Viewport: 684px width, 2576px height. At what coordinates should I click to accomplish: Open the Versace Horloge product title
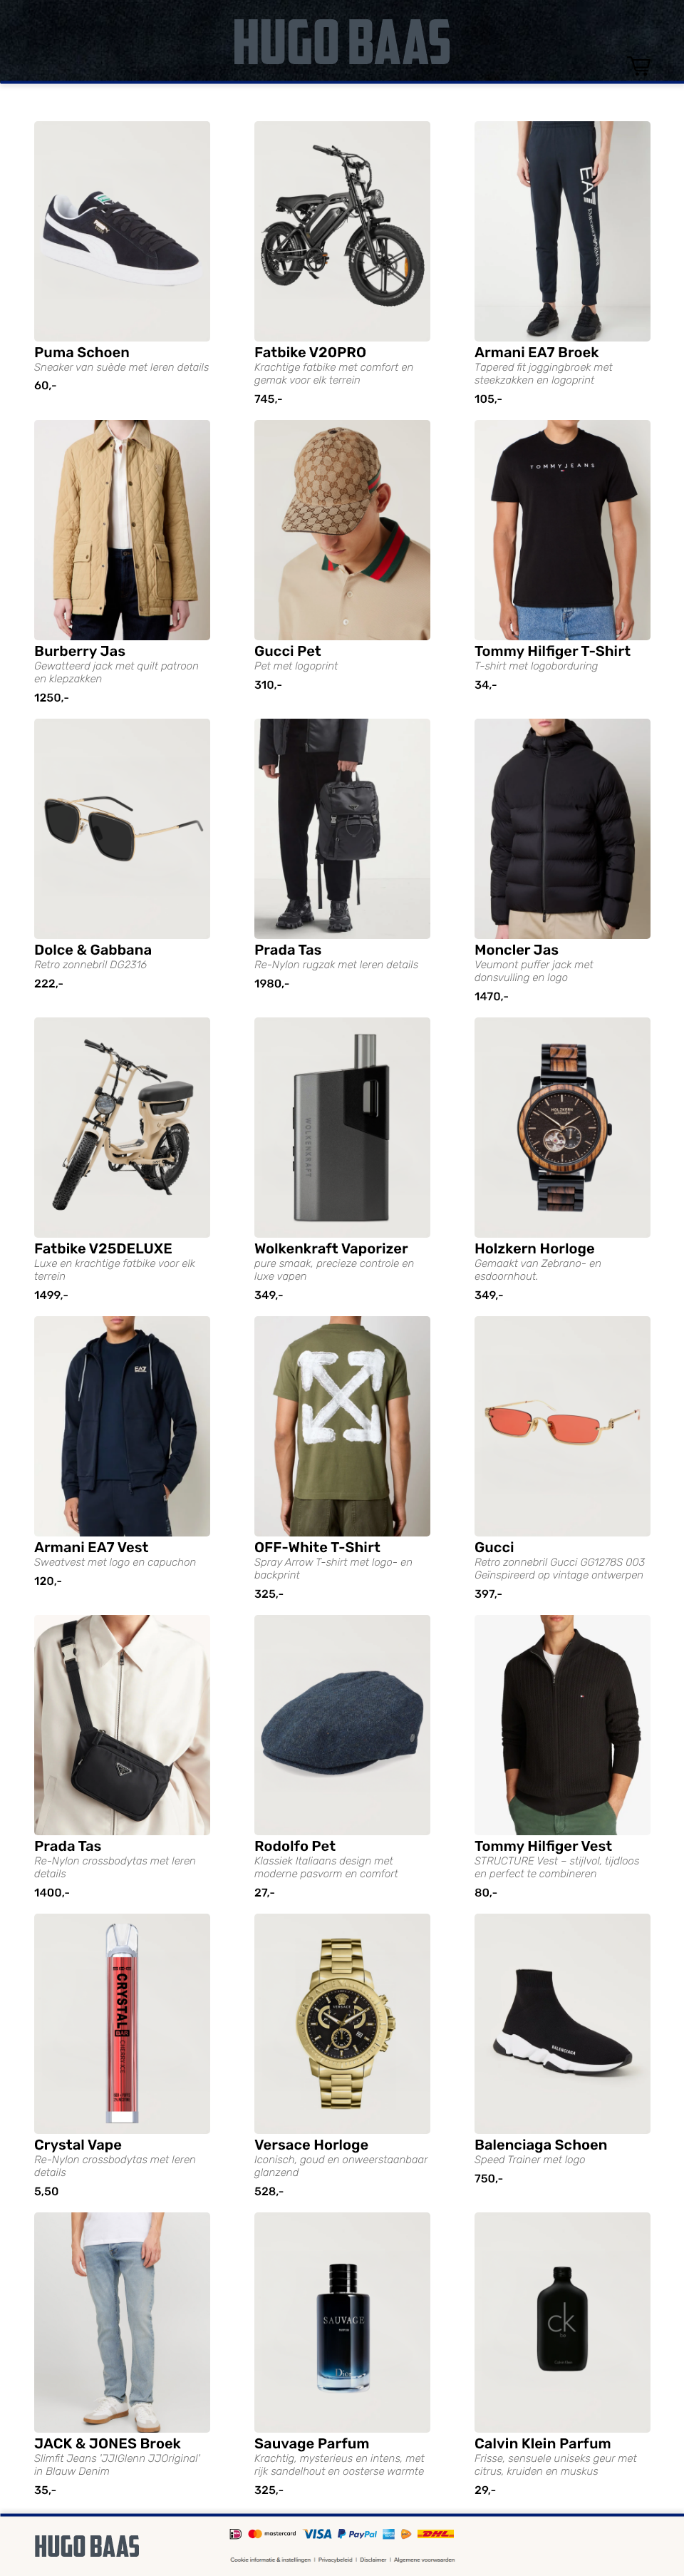coord(311,2145)
